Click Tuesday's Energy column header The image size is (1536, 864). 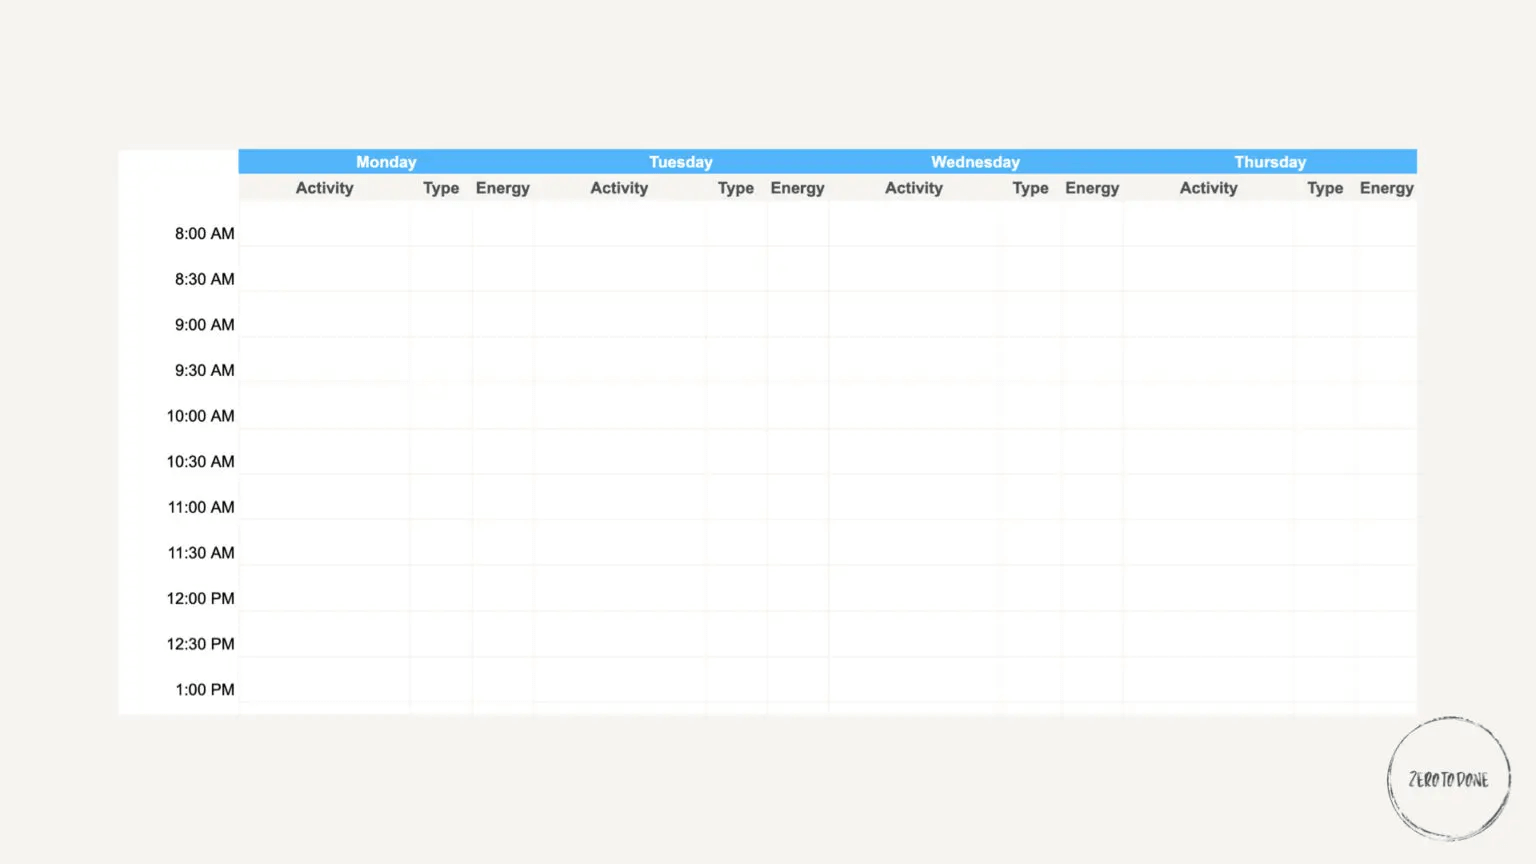point(797,188)
